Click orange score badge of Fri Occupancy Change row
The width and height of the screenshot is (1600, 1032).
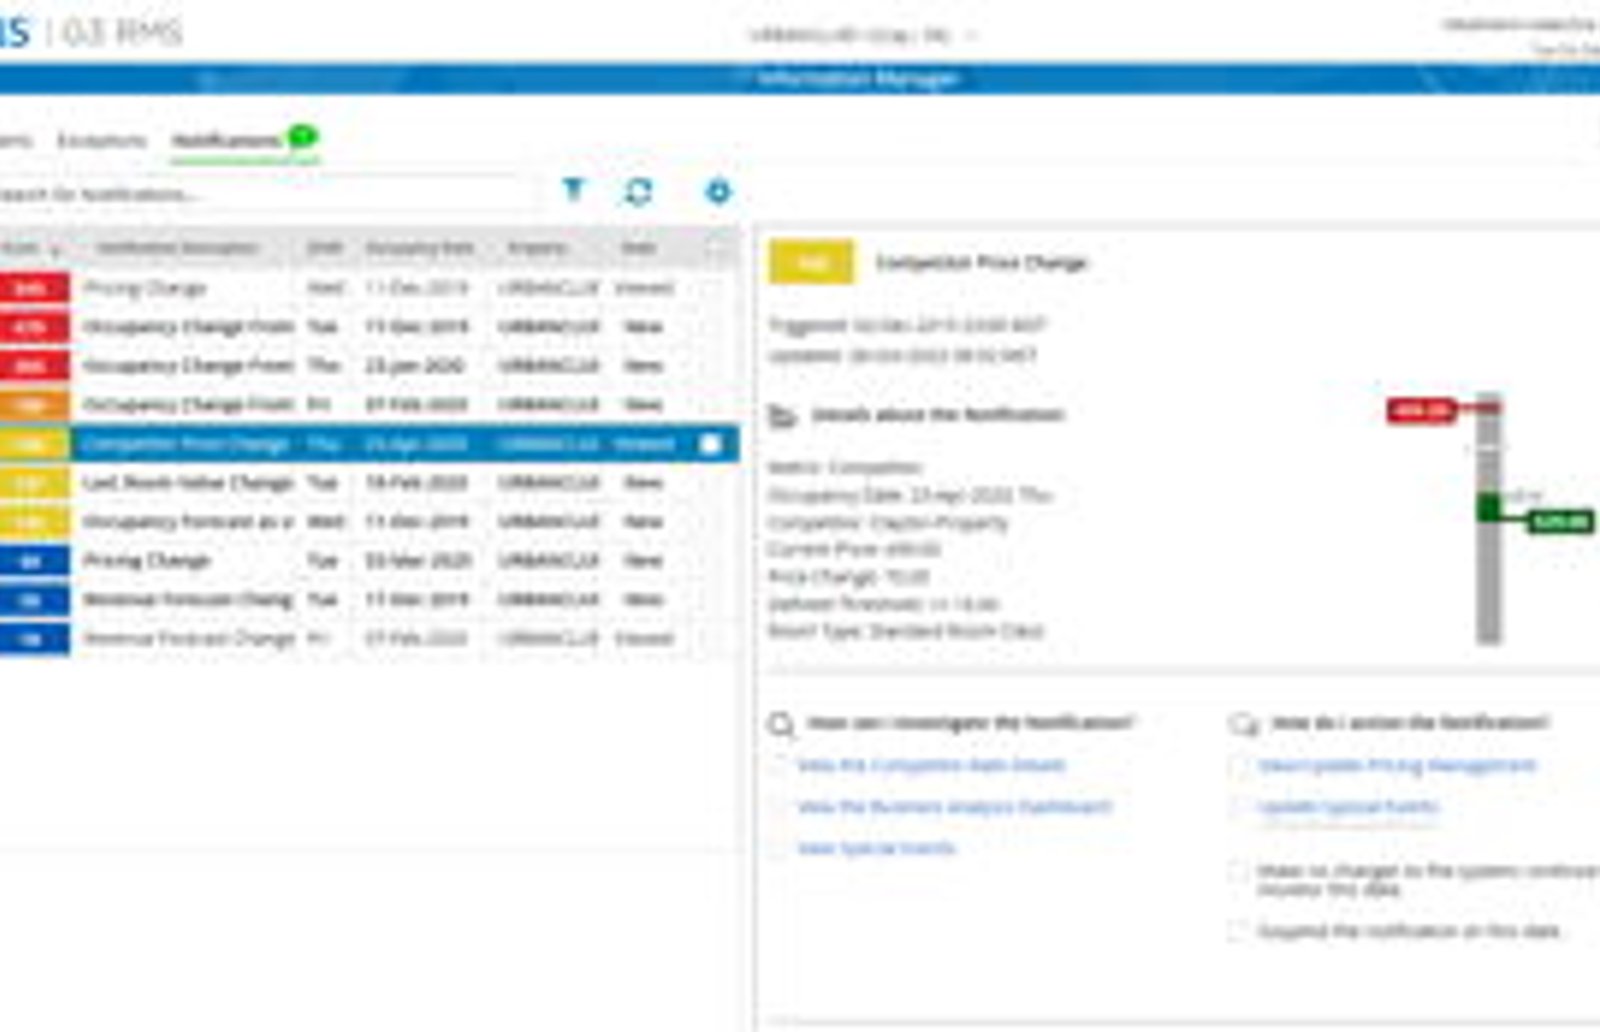(x=34, y=405)
